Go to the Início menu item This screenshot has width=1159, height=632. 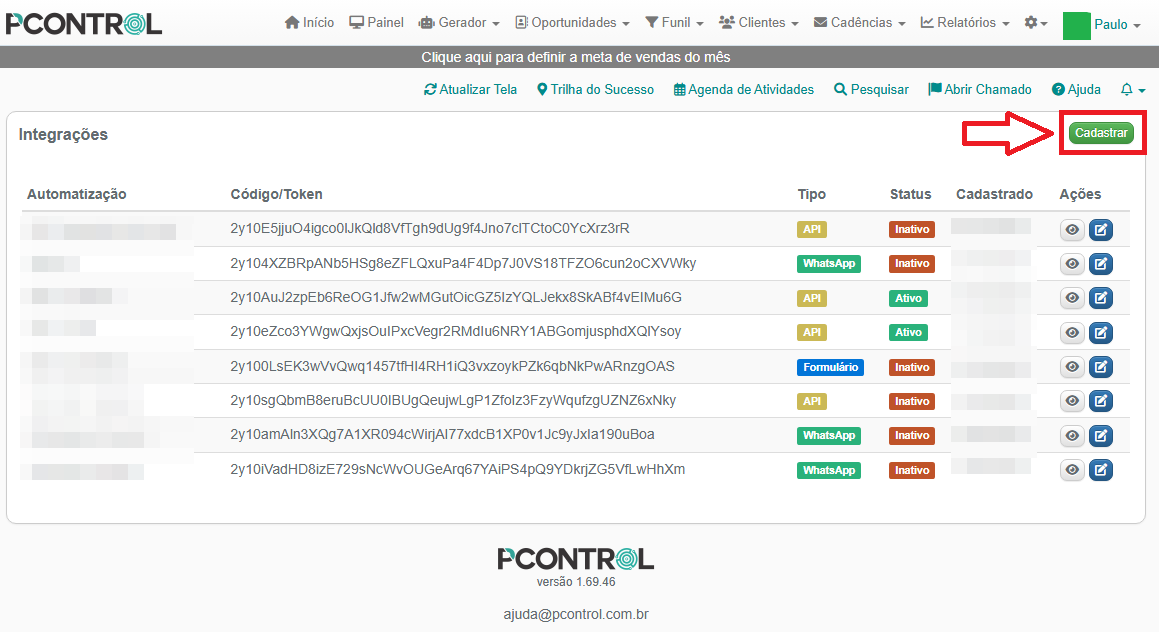309,23
